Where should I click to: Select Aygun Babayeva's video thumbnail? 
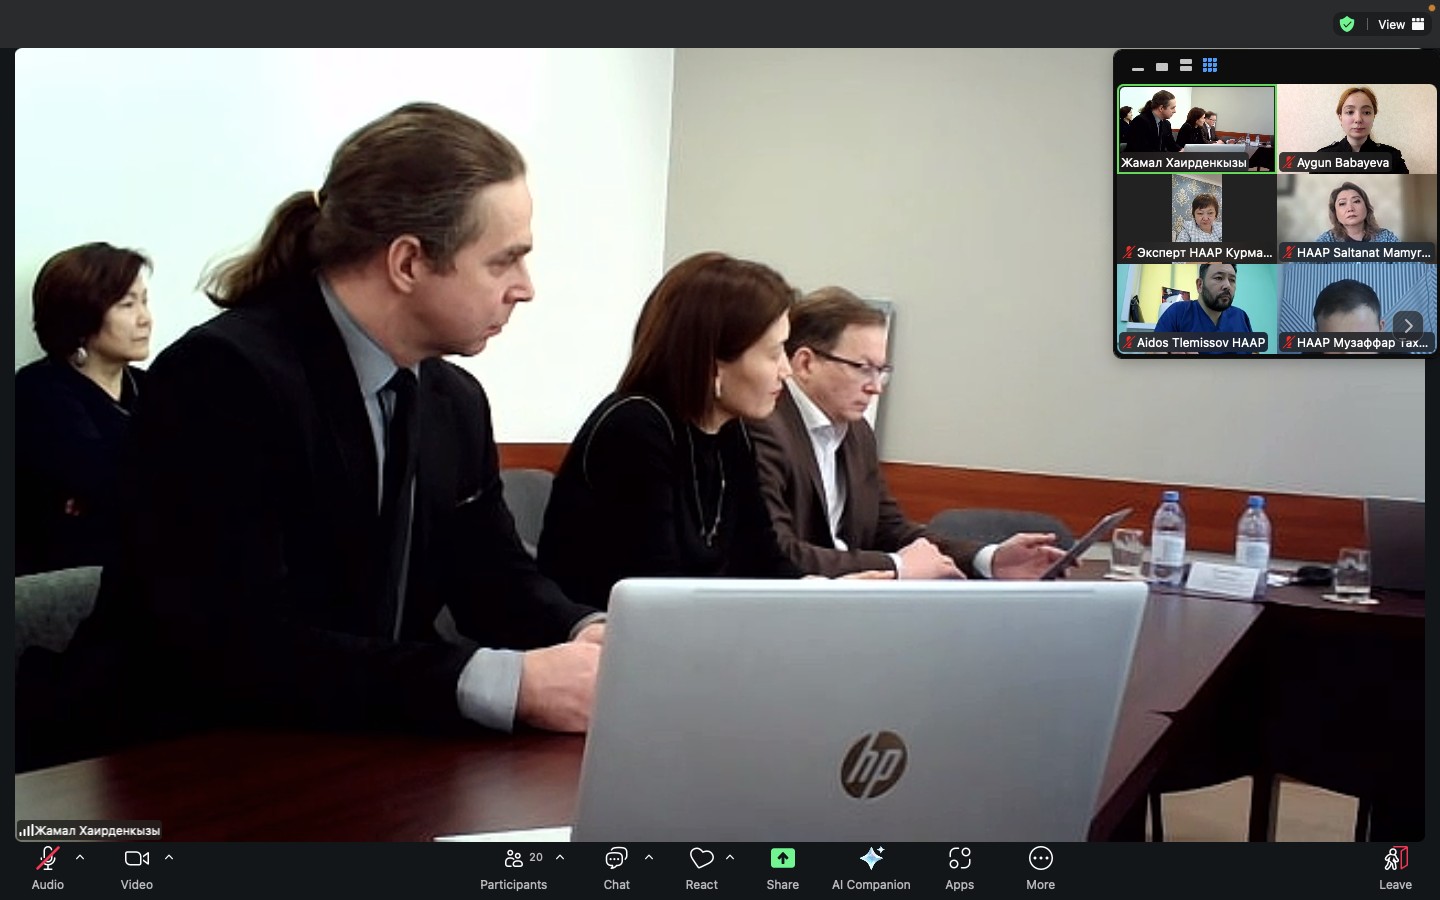1357,128
